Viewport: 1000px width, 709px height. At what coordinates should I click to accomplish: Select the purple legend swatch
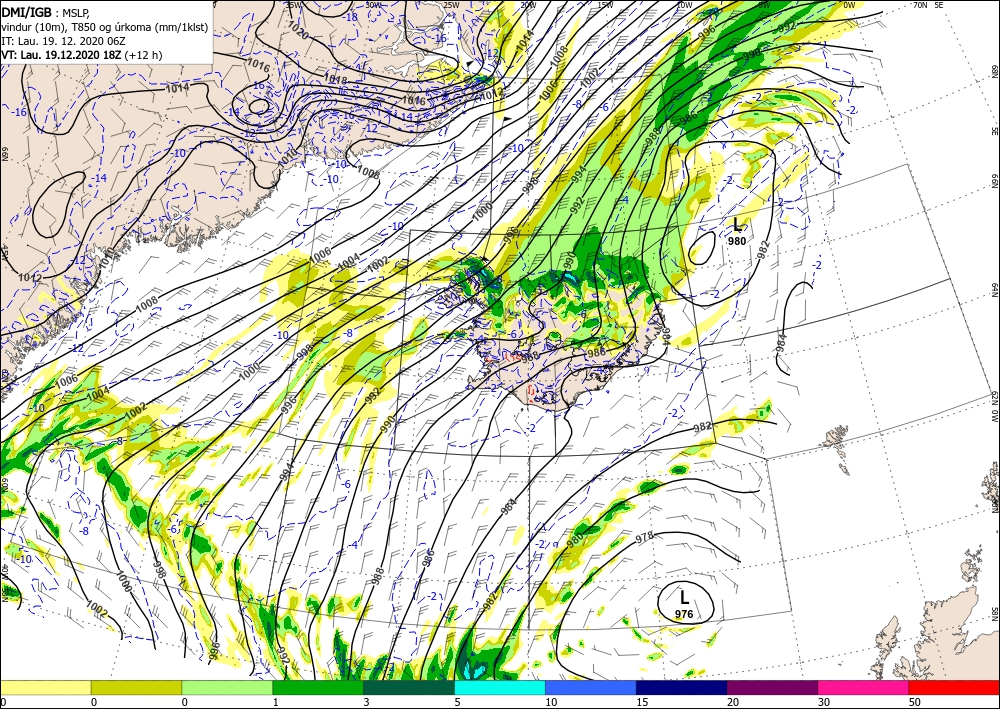(x=772, y=688)
